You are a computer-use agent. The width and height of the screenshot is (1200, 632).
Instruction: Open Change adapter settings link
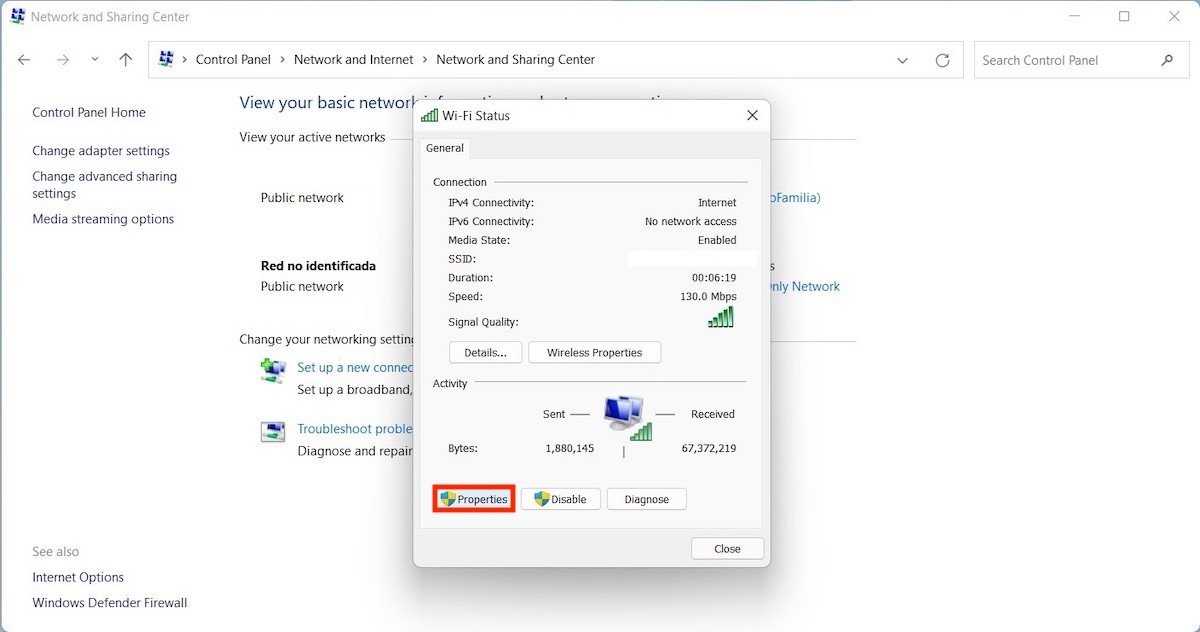point(101,151)
